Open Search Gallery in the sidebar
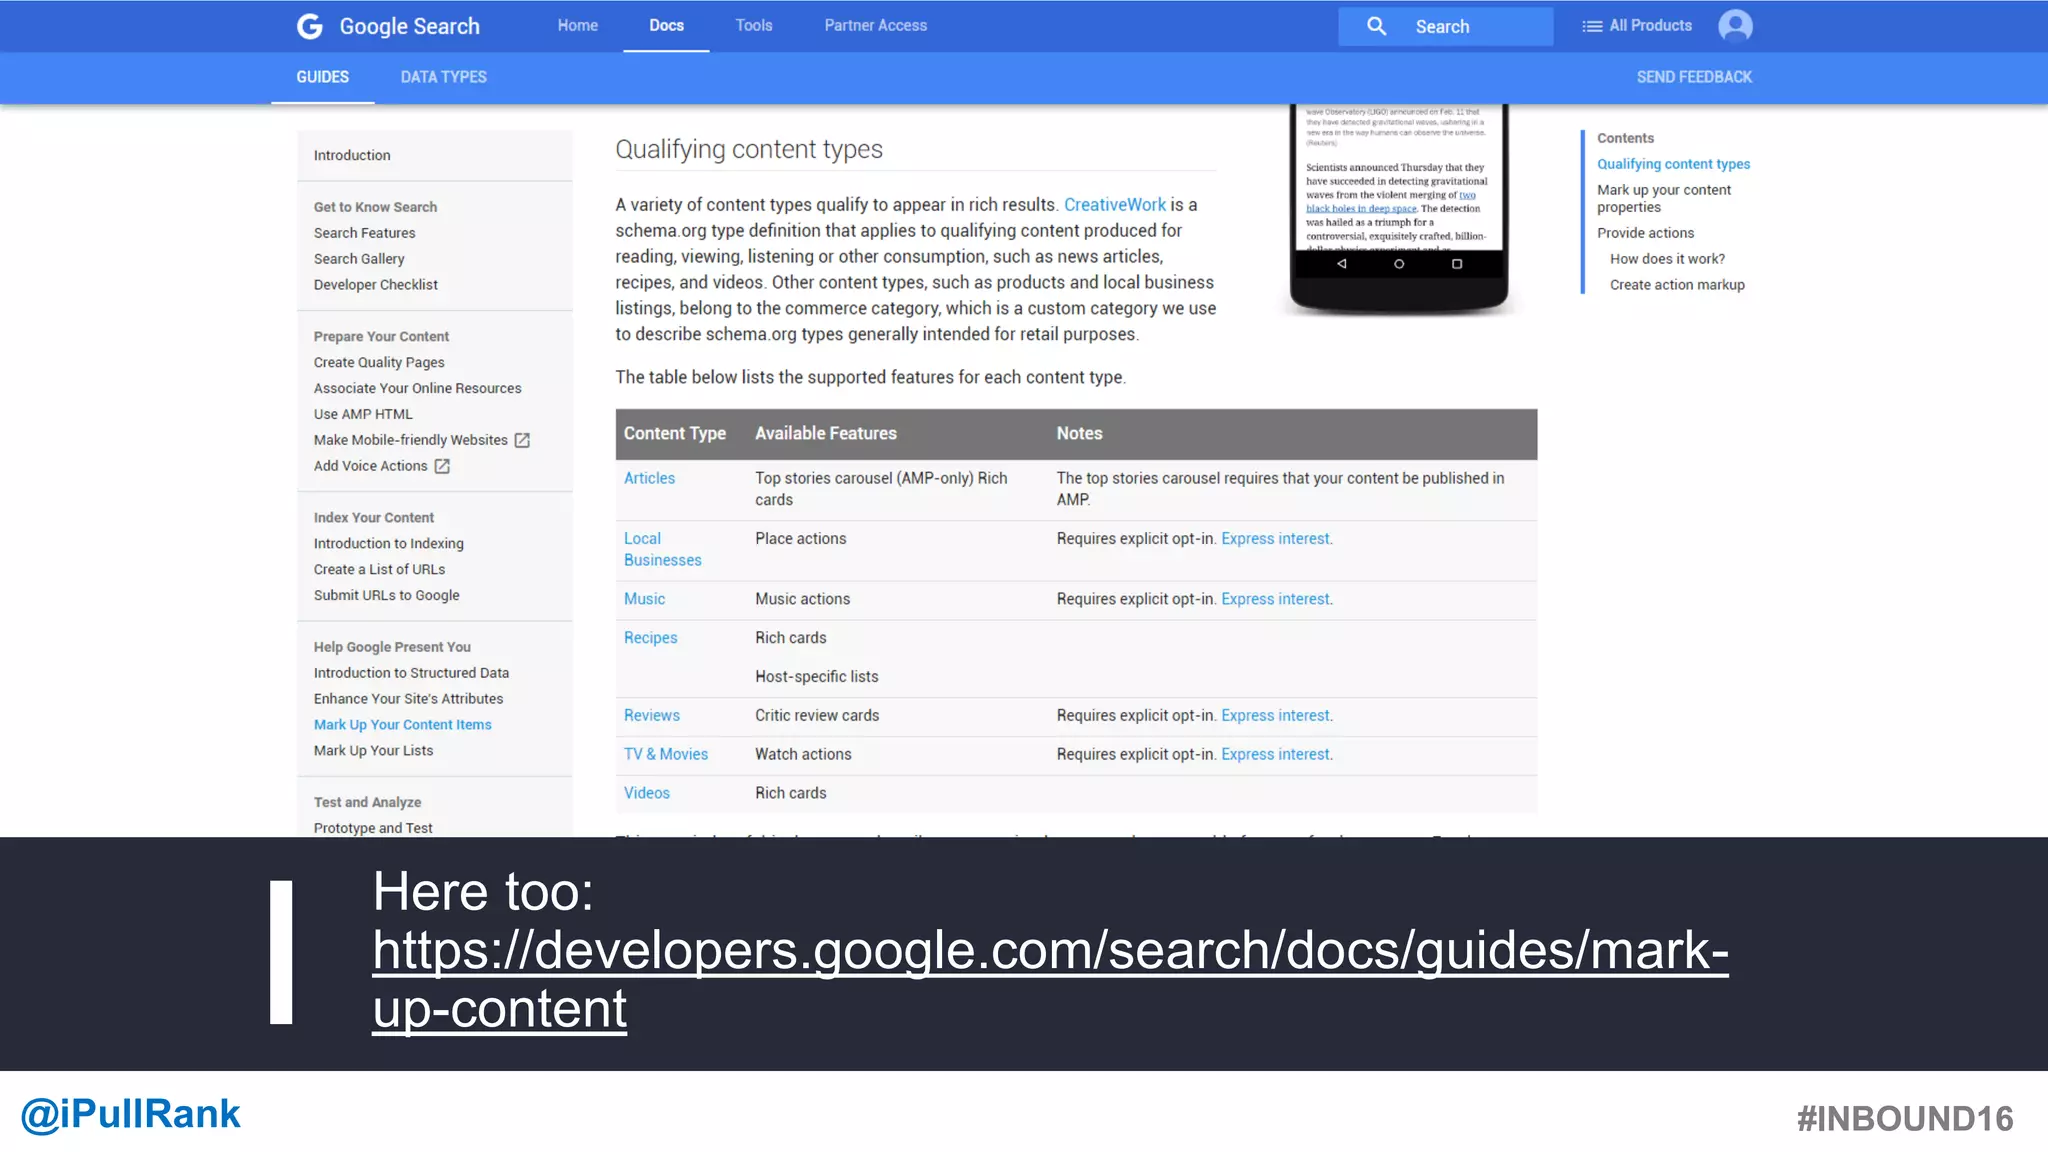2048x1152 pixels. point(359,259)
